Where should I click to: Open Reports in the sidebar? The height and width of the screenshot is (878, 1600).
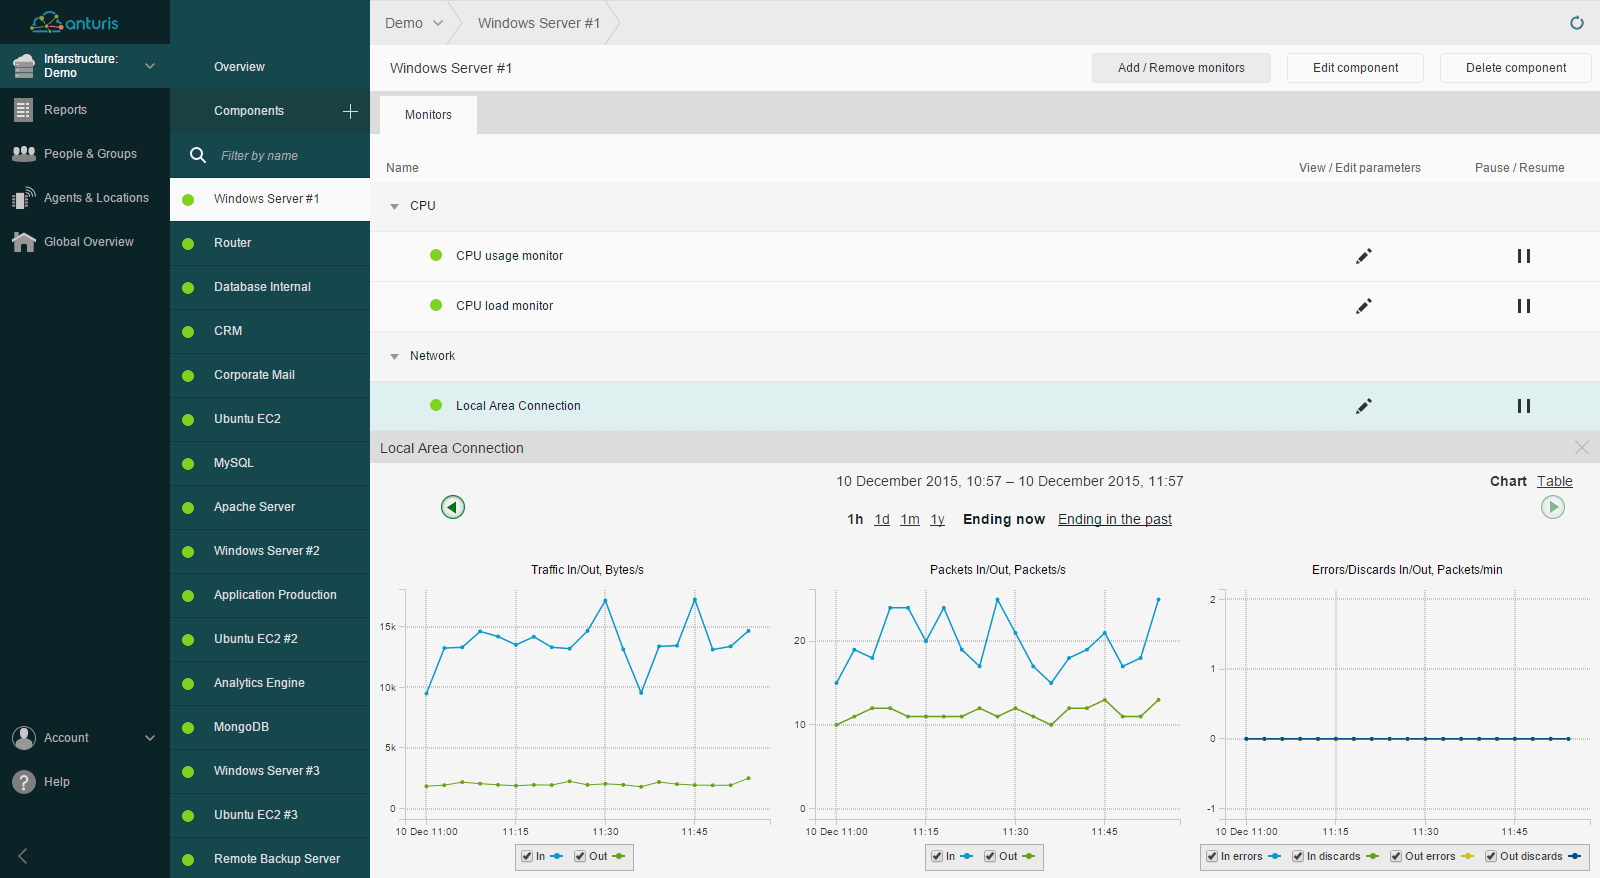coord(65,110)
